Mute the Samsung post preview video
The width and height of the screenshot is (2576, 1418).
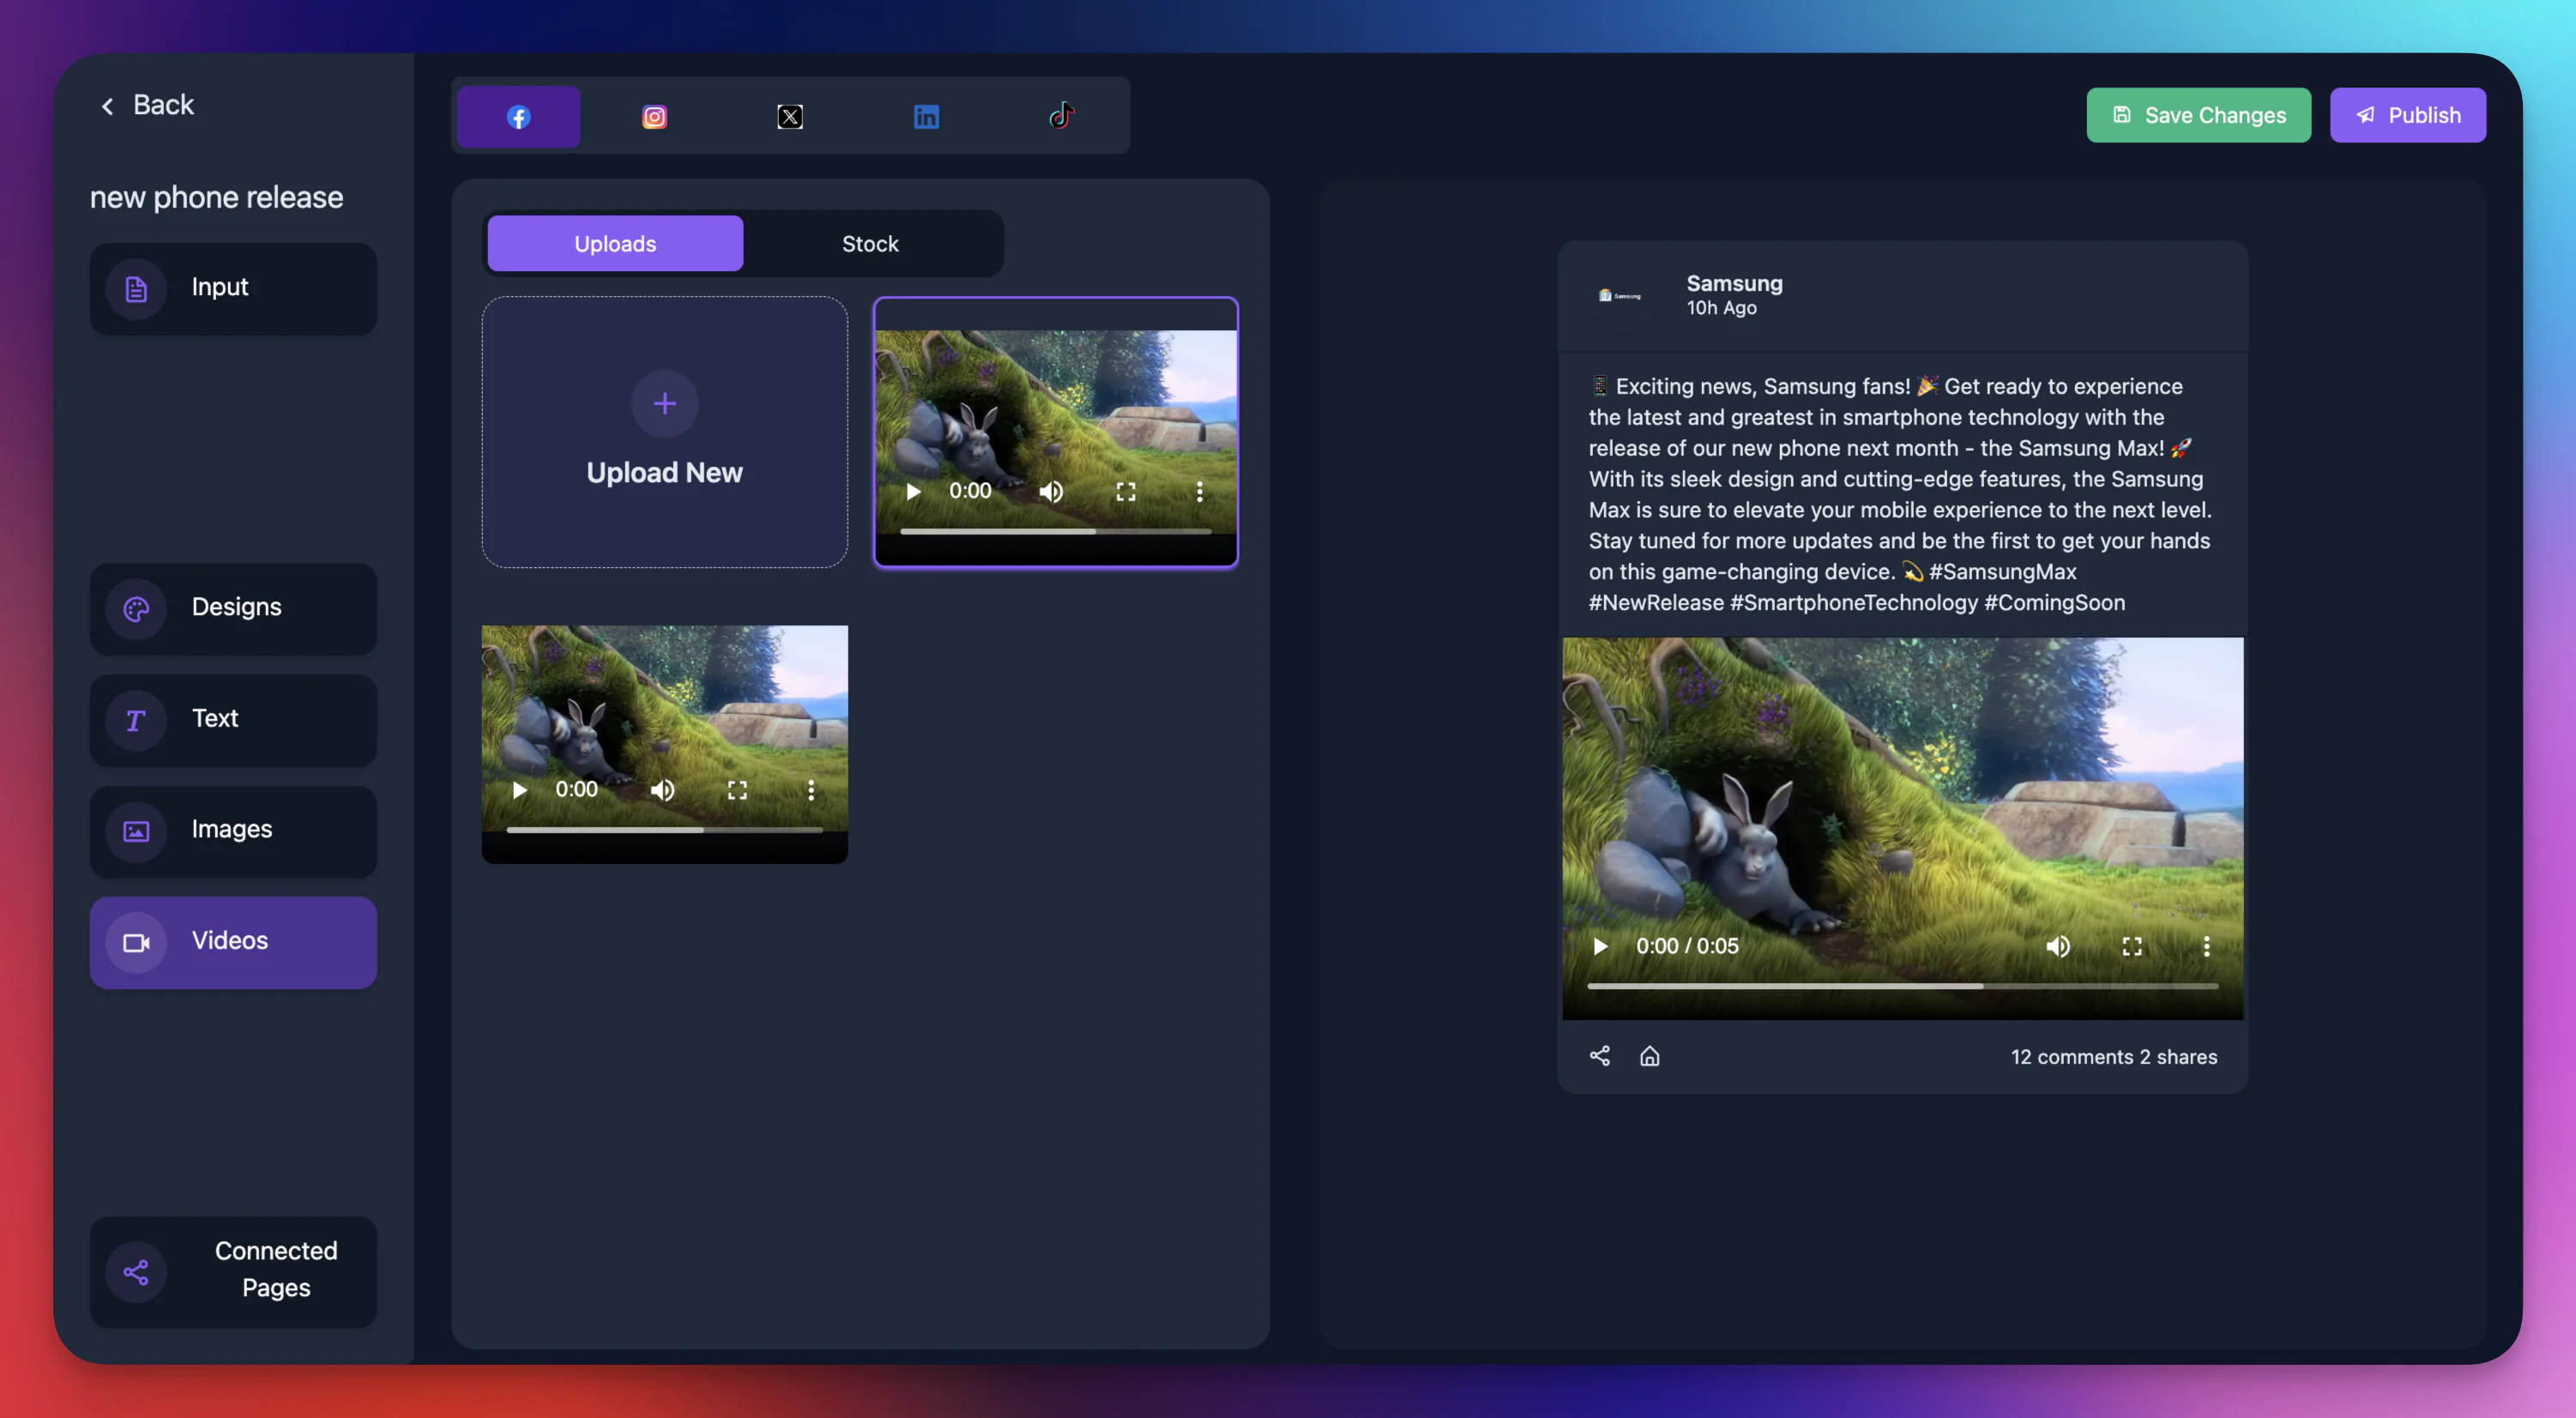coord(2058,945)
